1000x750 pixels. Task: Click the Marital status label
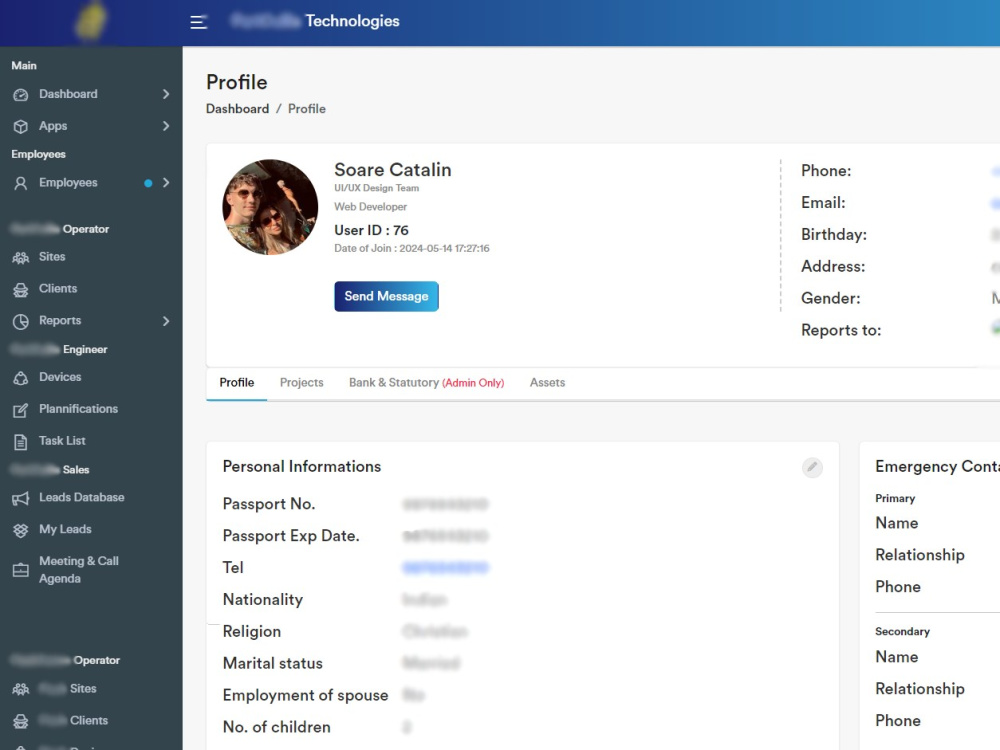(x=272, y=663)
